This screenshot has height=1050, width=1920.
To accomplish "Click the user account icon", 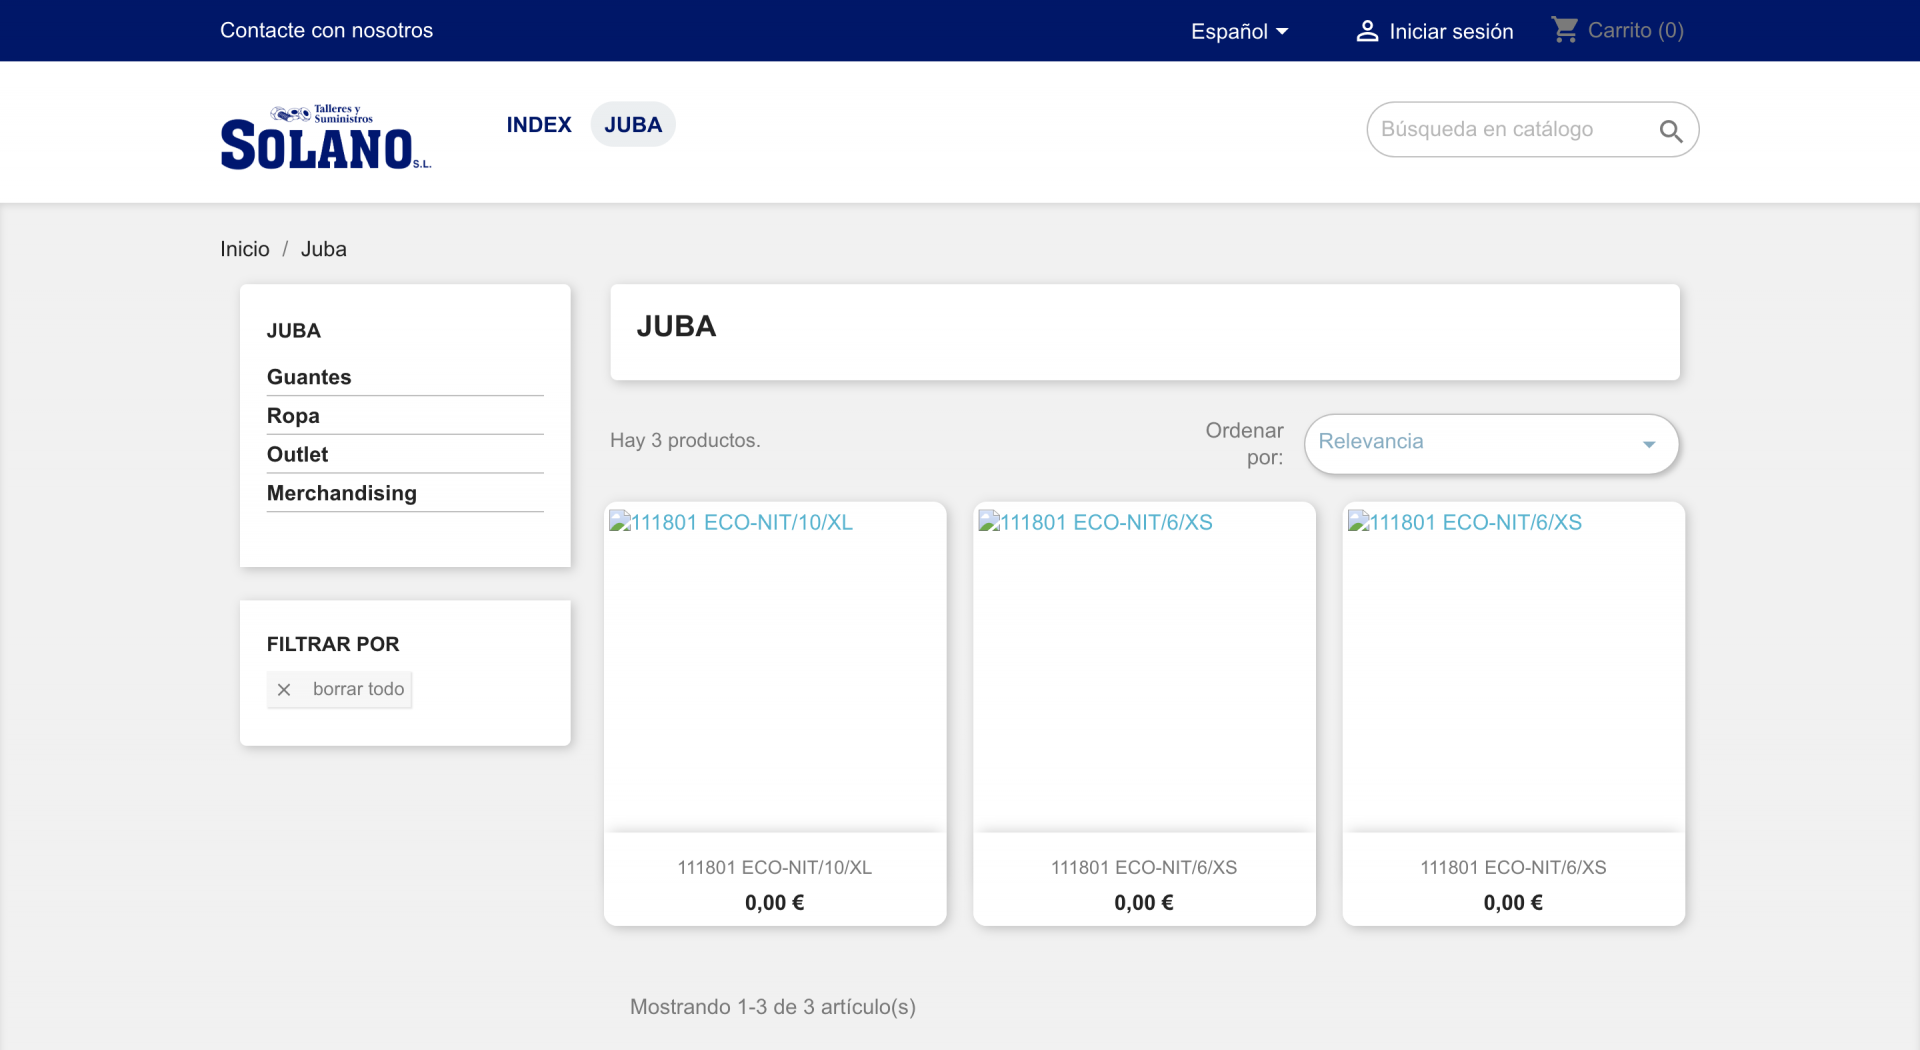I will 1367,31.
